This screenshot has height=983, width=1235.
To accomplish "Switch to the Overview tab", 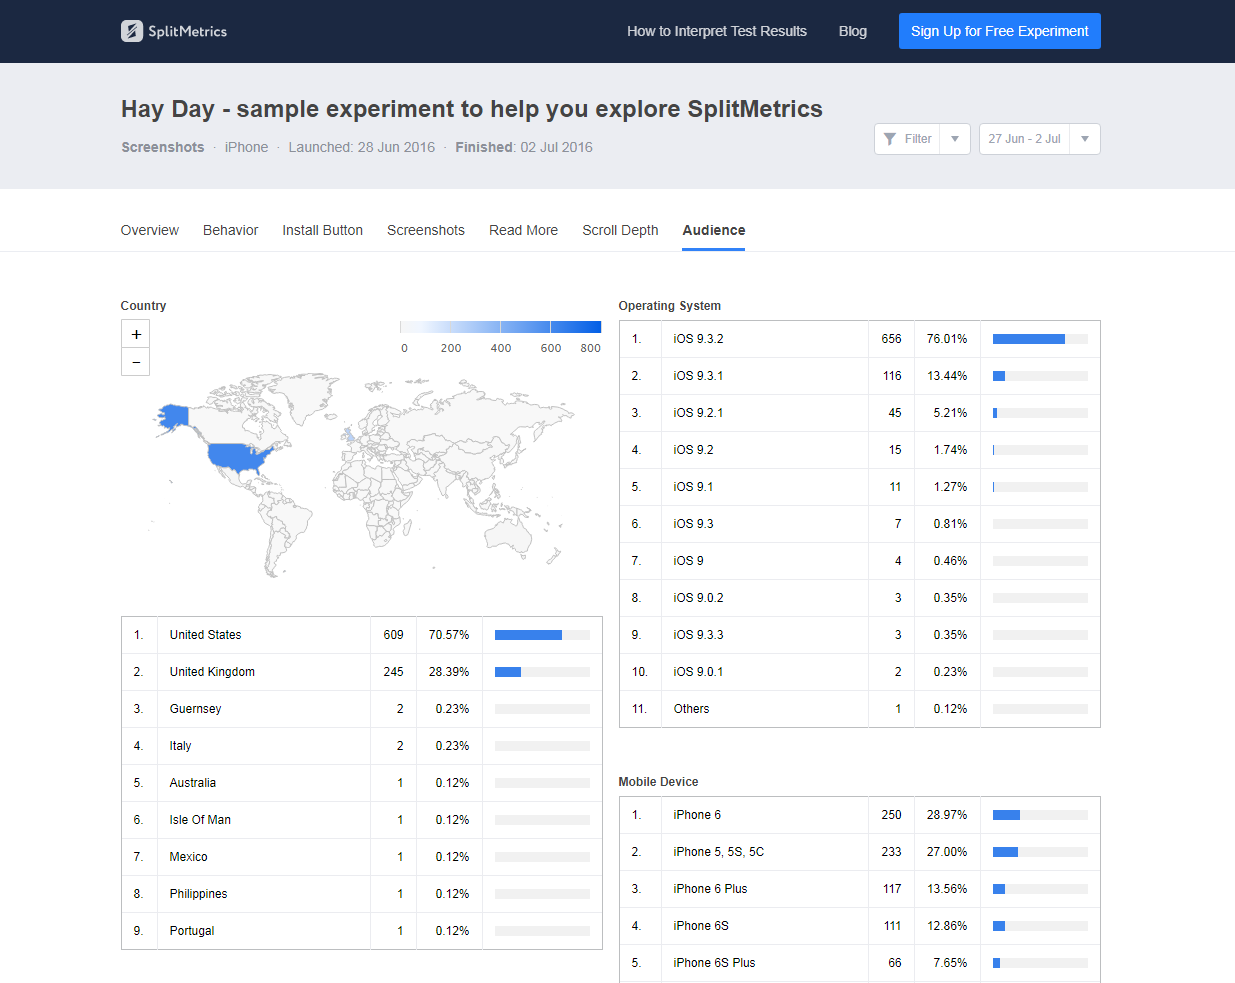I will point(149,230).
